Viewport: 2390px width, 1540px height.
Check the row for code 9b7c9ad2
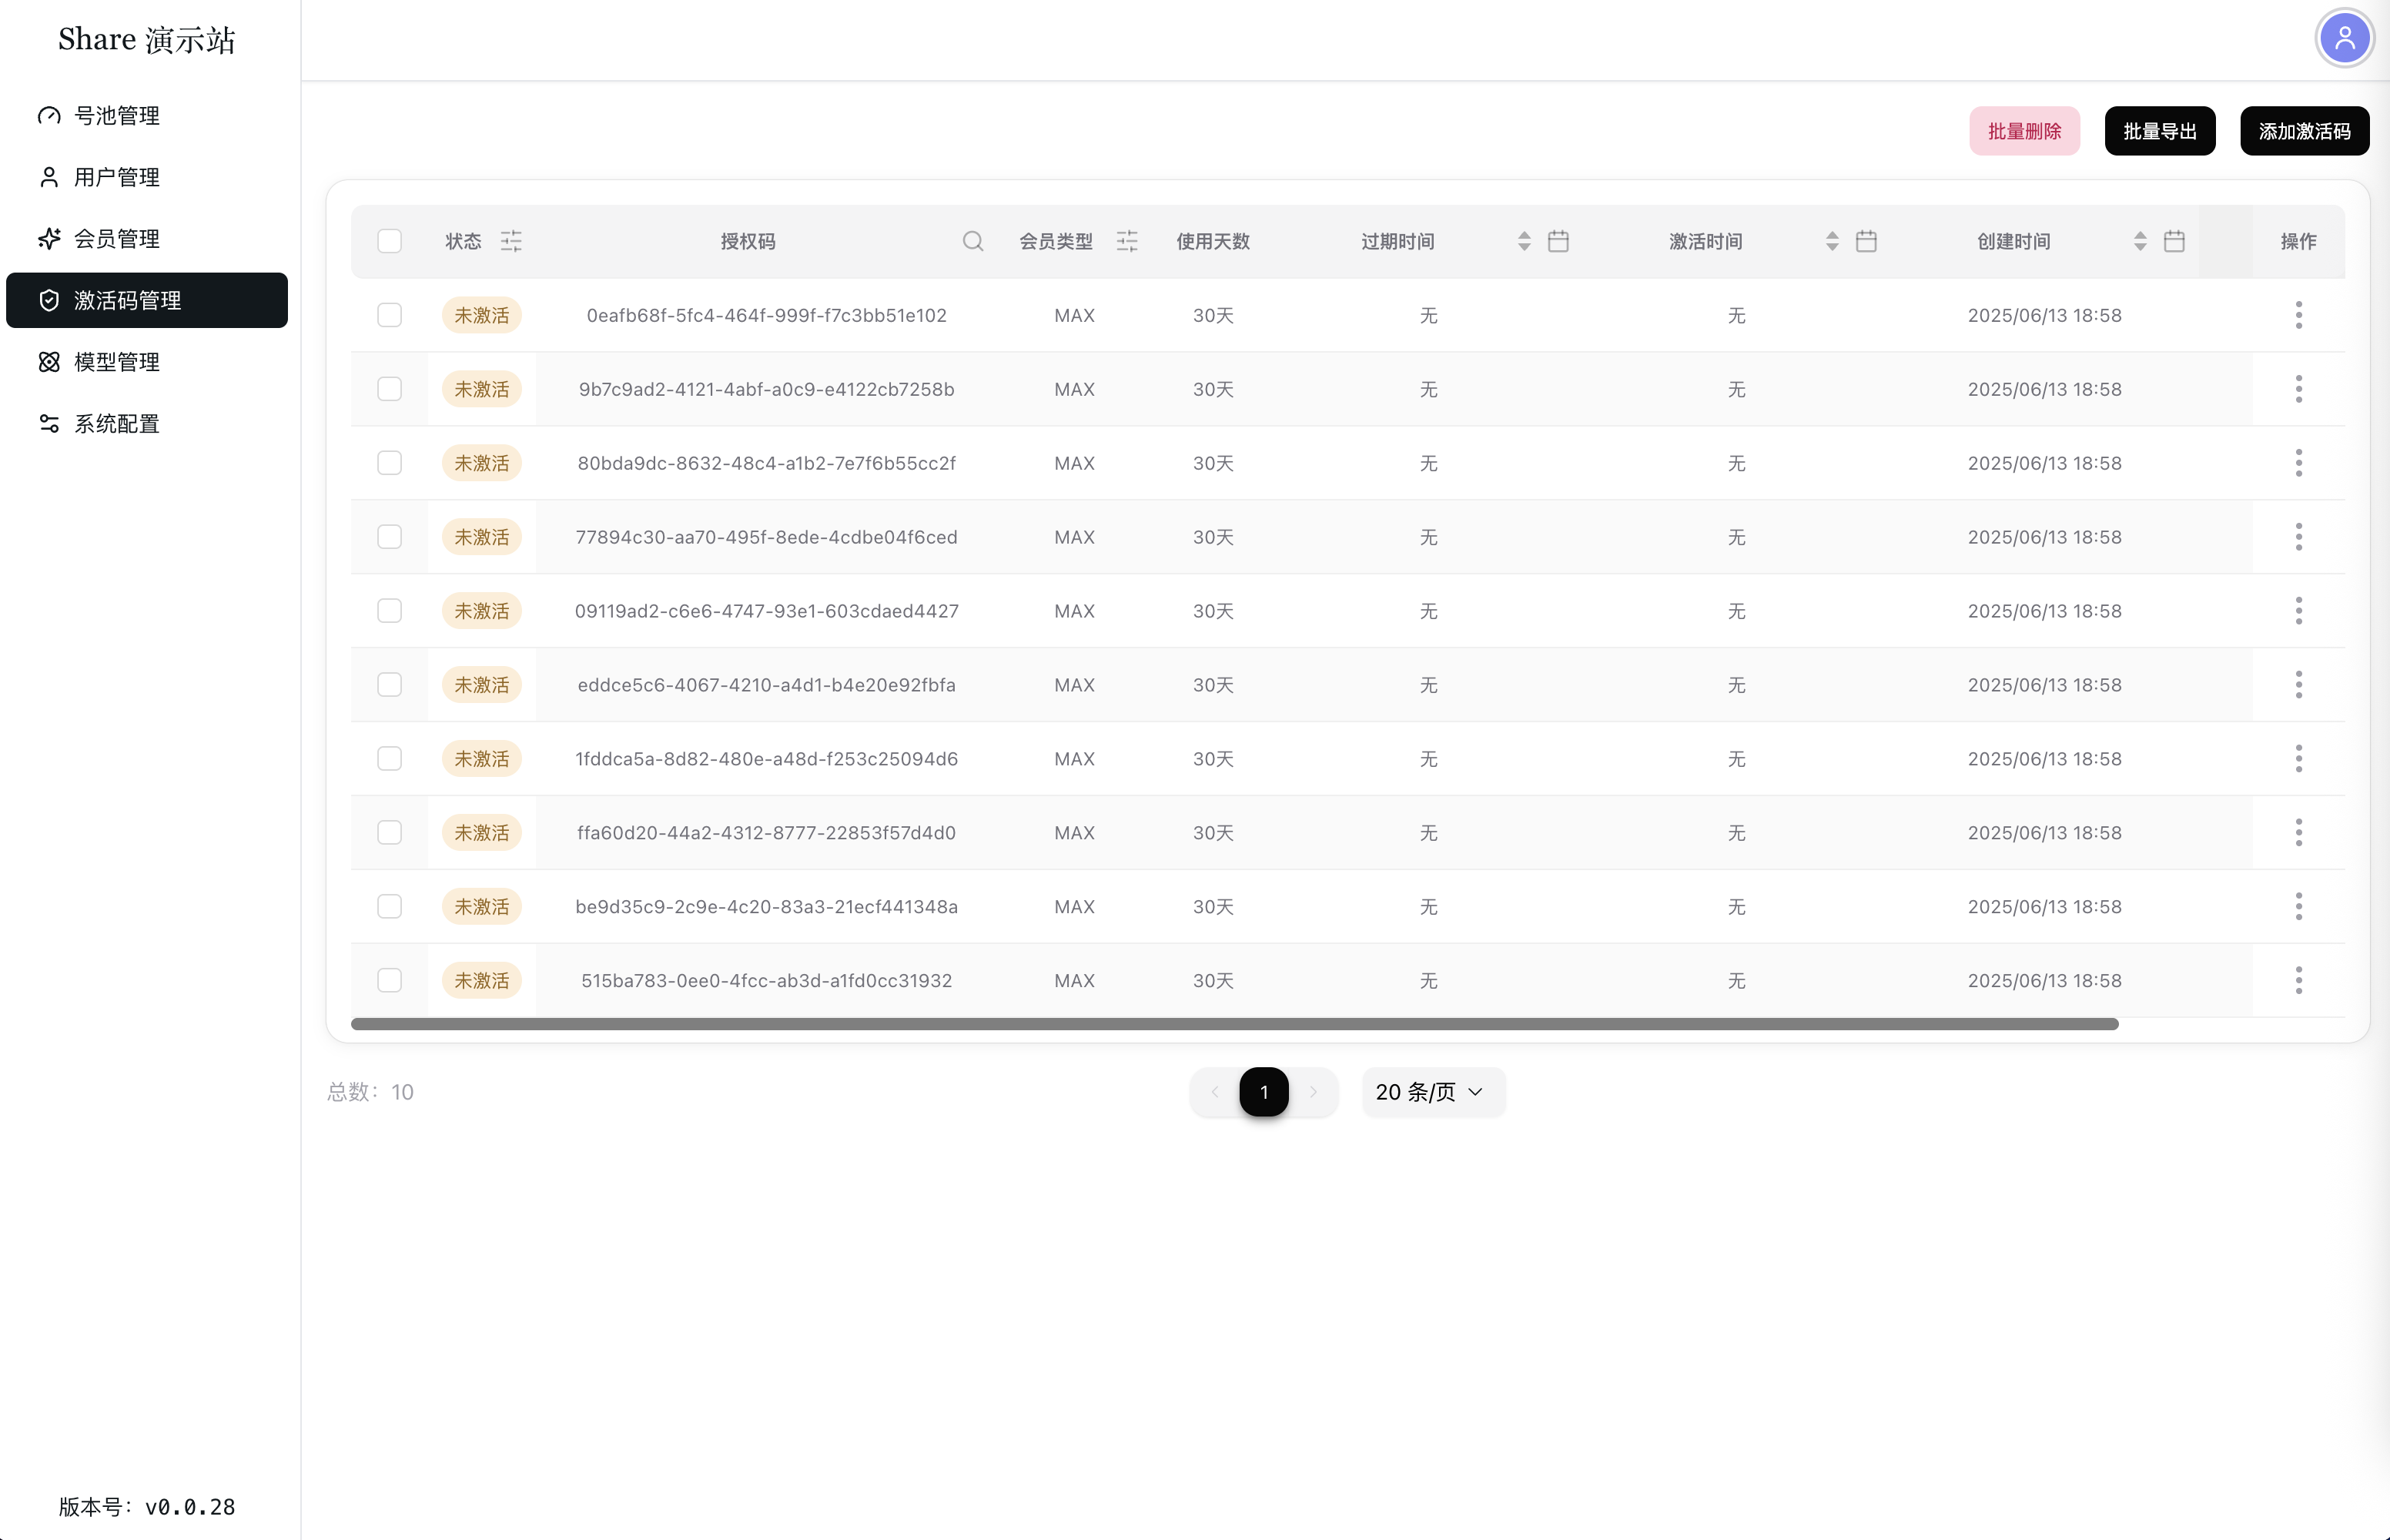(x=390, y=389)
